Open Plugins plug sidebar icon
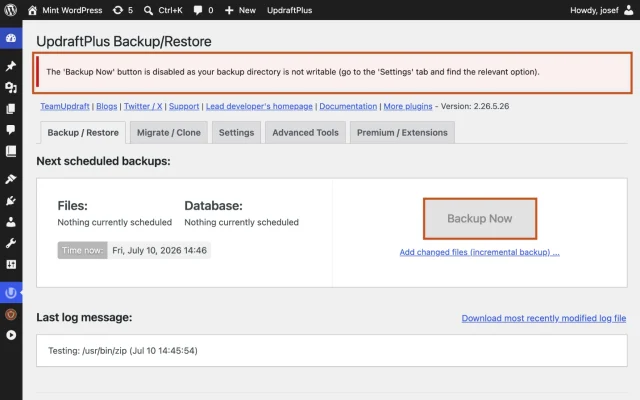This screenshot has height=400, width=640. (x=11, y=200)
